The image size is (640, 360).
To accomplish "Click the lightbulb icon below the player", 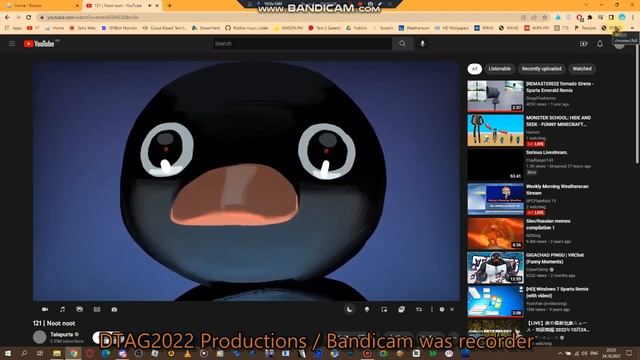I will [367, 309].
